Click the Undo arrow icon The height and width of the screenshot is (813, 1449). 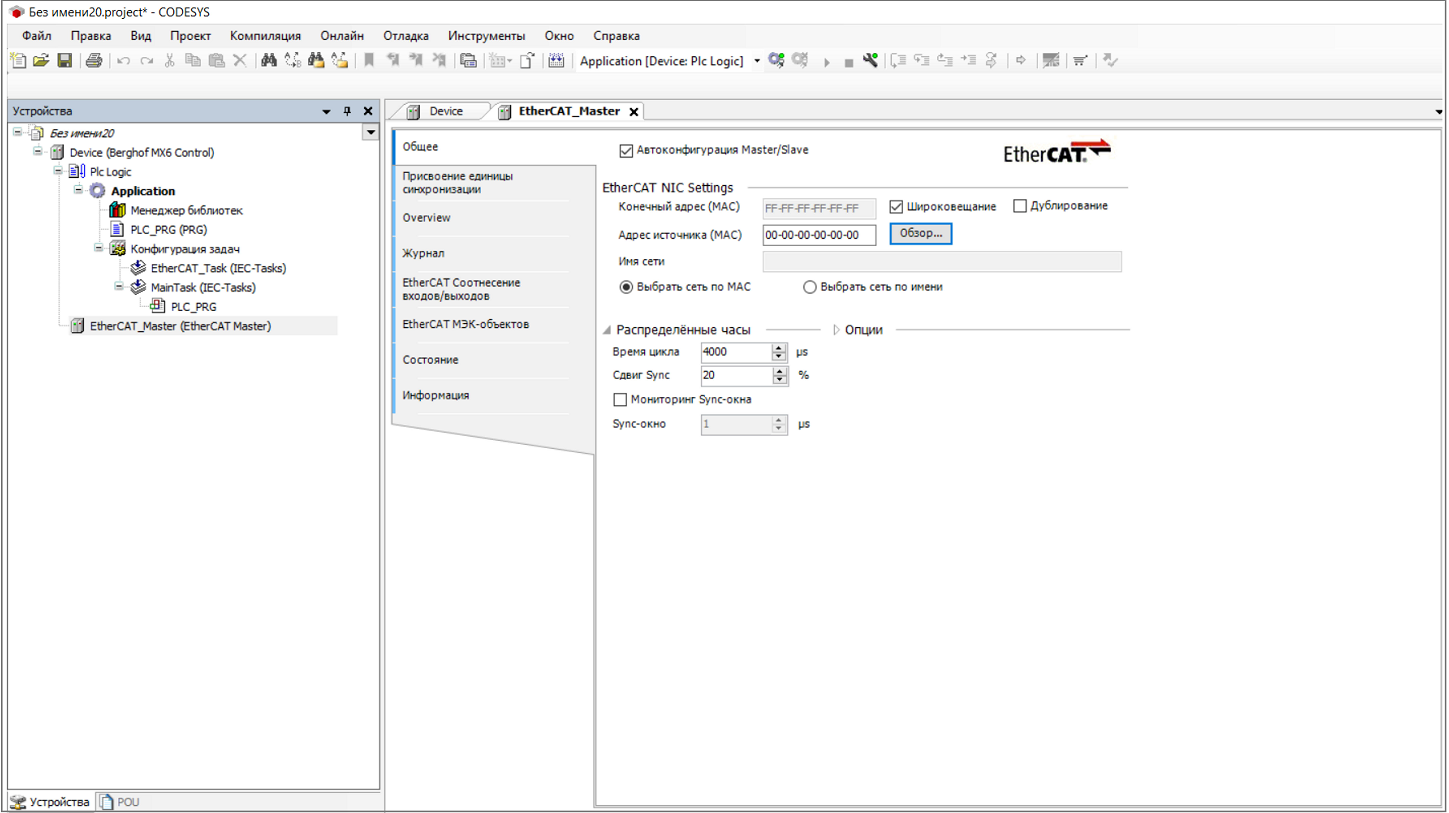coord(123,61)
